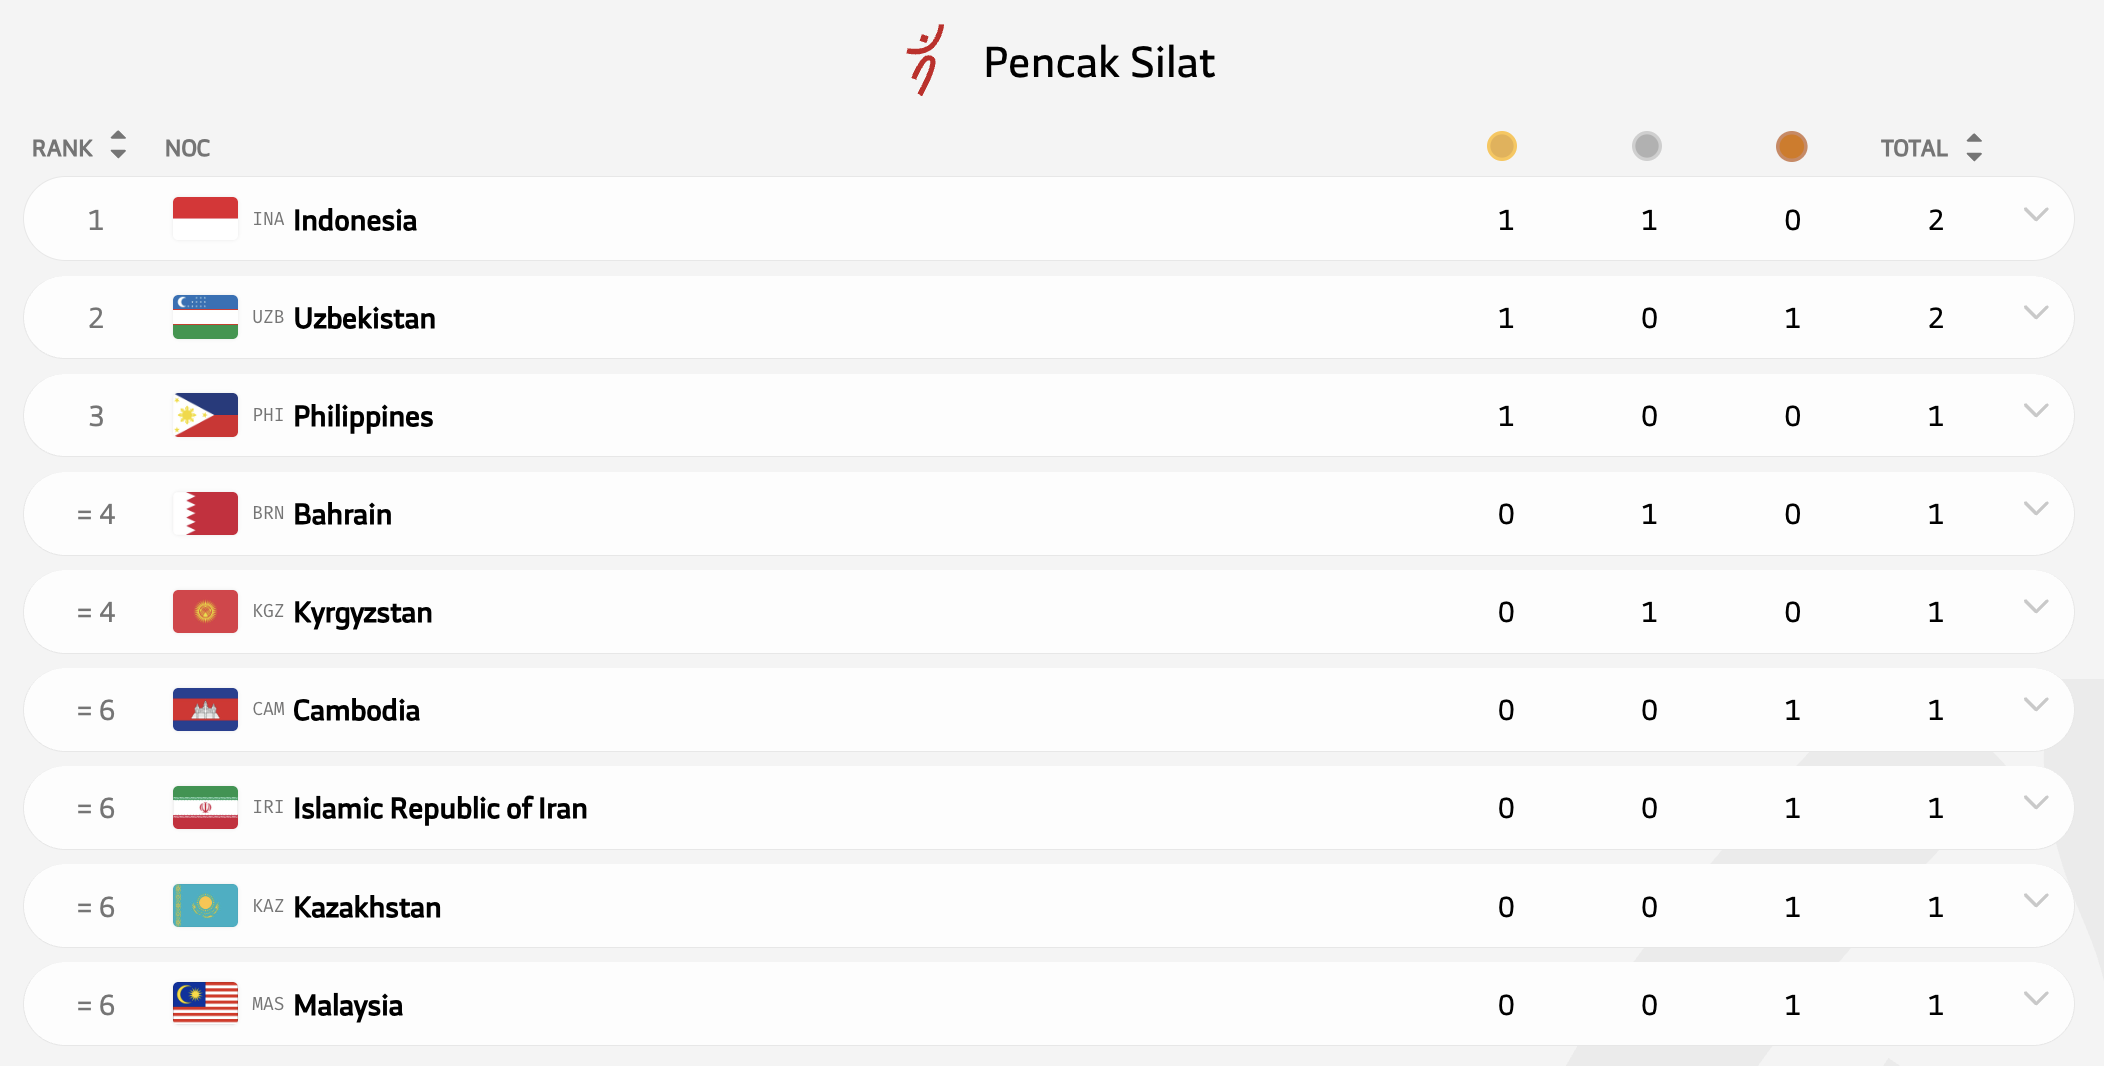Click the silver medal column icon
This screenshot has height=1066, width=2104.
[1646, 146]
